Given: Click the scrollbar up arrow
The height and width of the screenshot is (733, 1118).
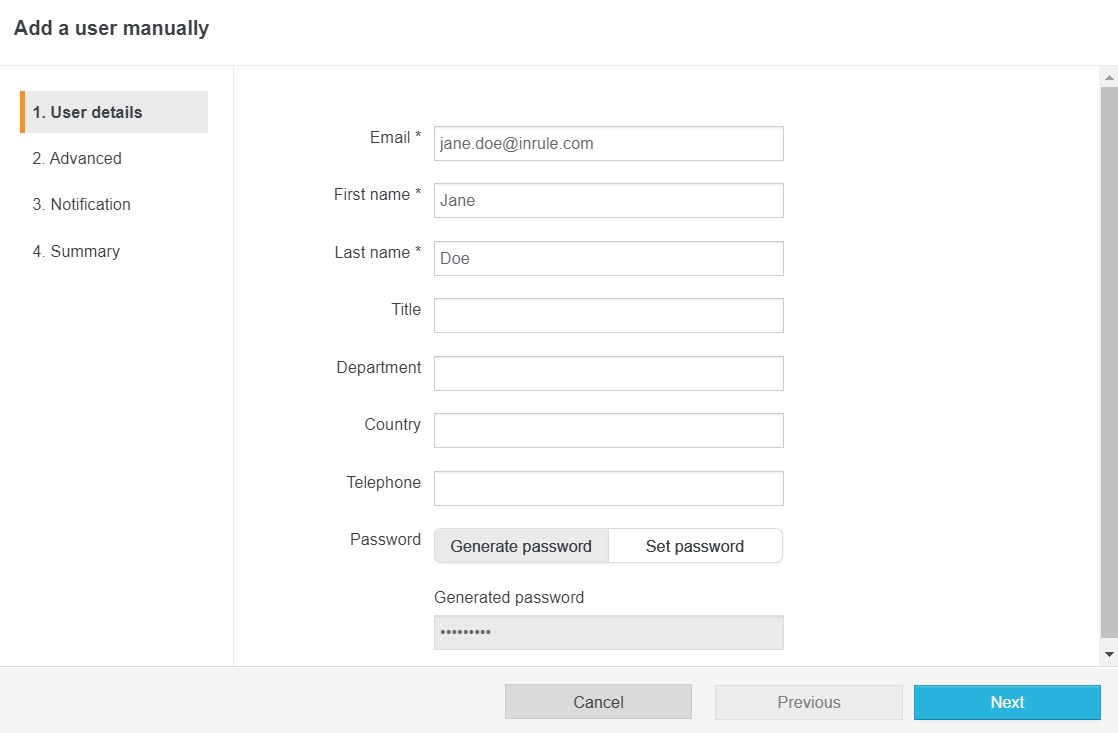Looking at the screenshot, I should (x=1109, y=76).
